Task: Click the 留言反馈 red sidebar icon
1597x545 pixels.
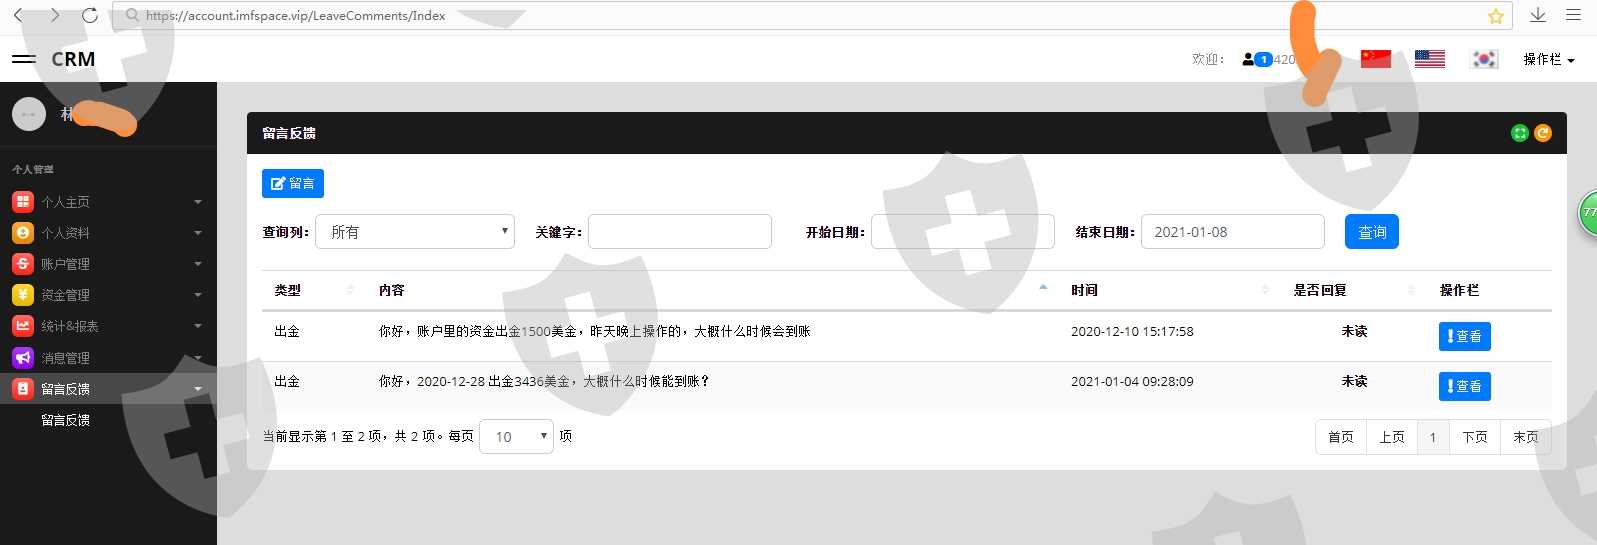Action: coord(23,389)
